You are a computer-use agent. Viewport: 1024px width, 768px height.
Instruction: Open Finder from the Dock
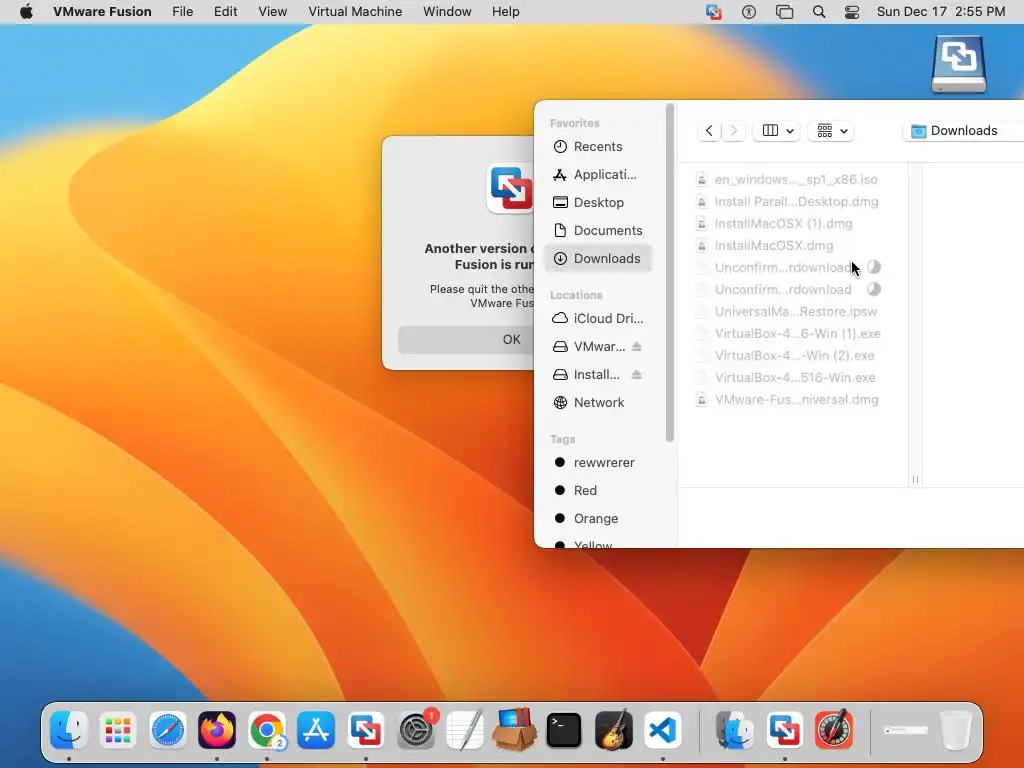69,729
